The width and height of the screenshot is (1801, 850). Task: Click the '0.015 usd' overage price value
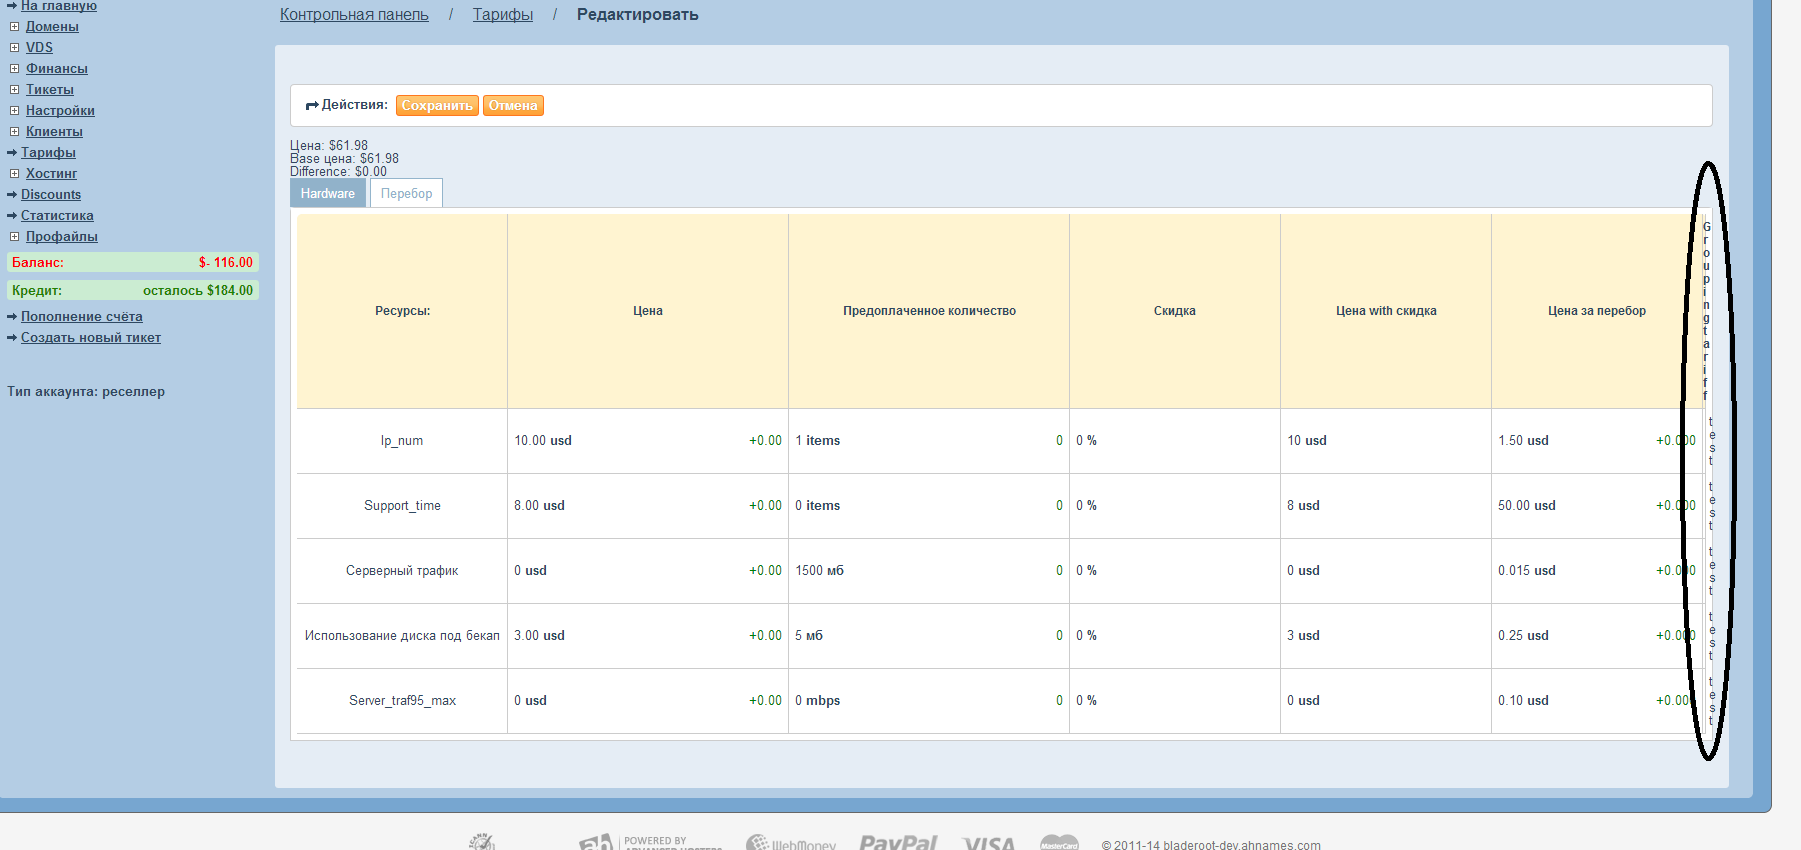point(1527,571)
